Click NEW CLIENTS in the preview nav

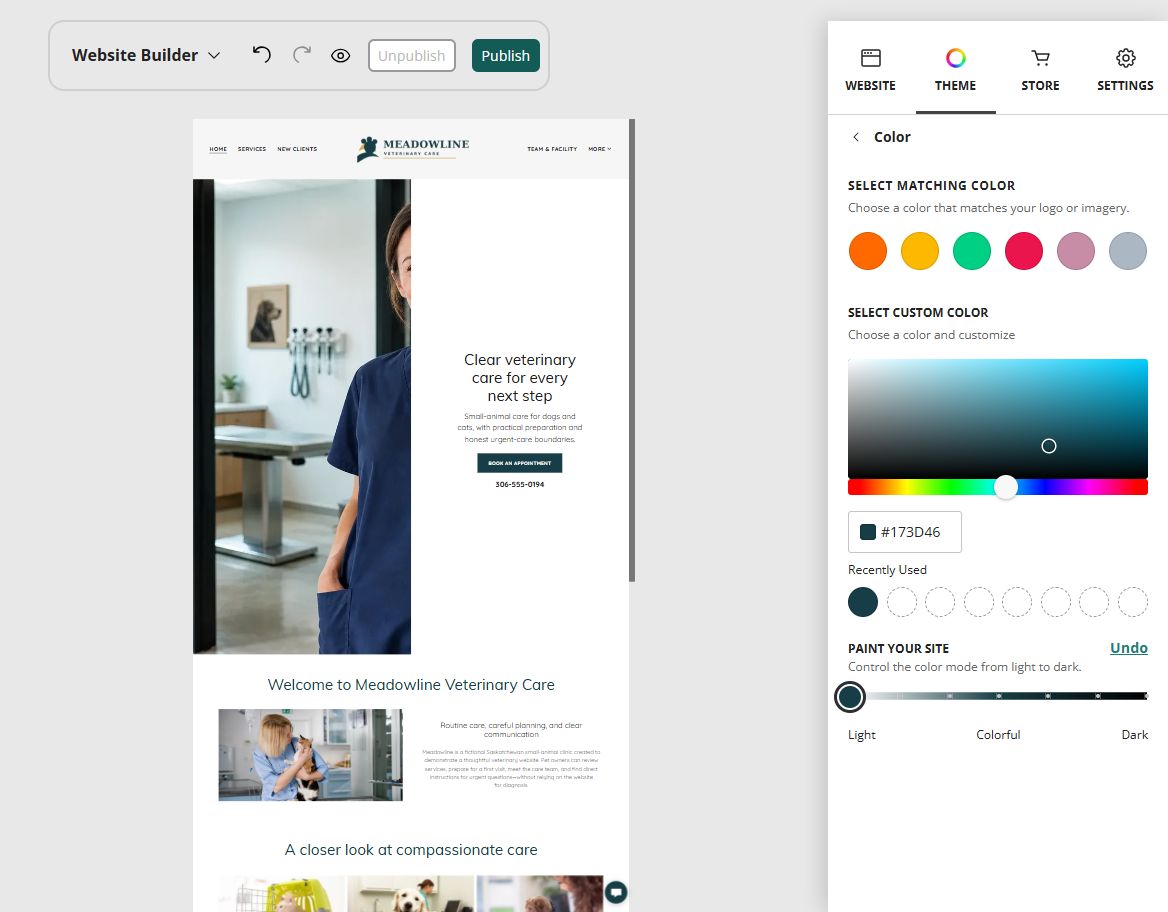click(x=297, y=149)
